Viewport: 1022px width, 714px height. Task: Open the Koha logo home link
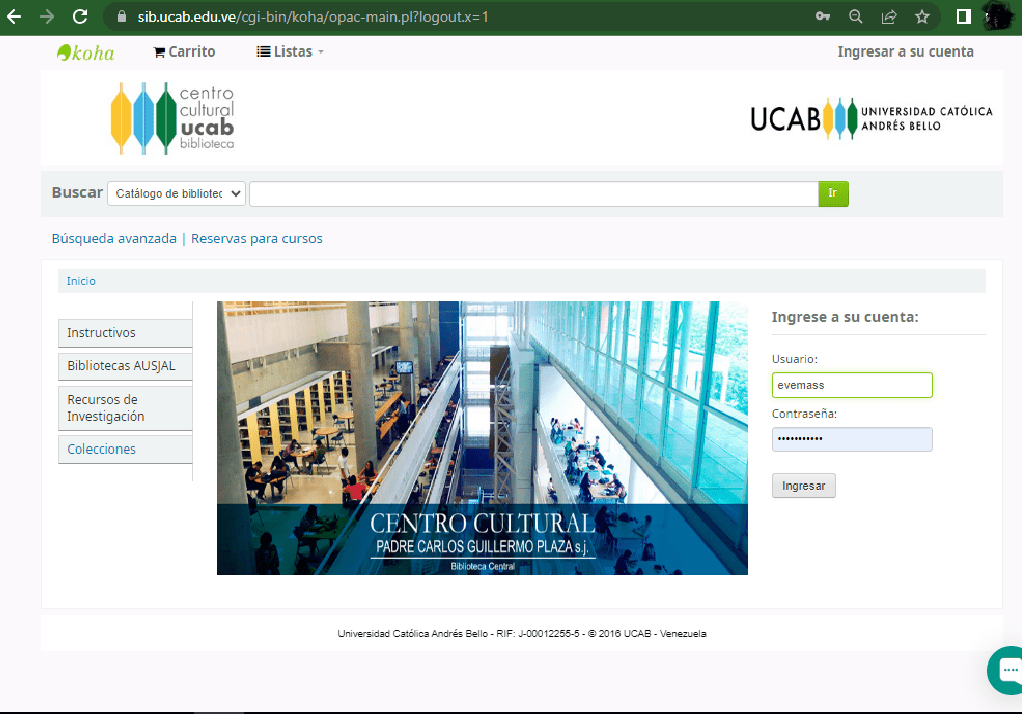85,52
